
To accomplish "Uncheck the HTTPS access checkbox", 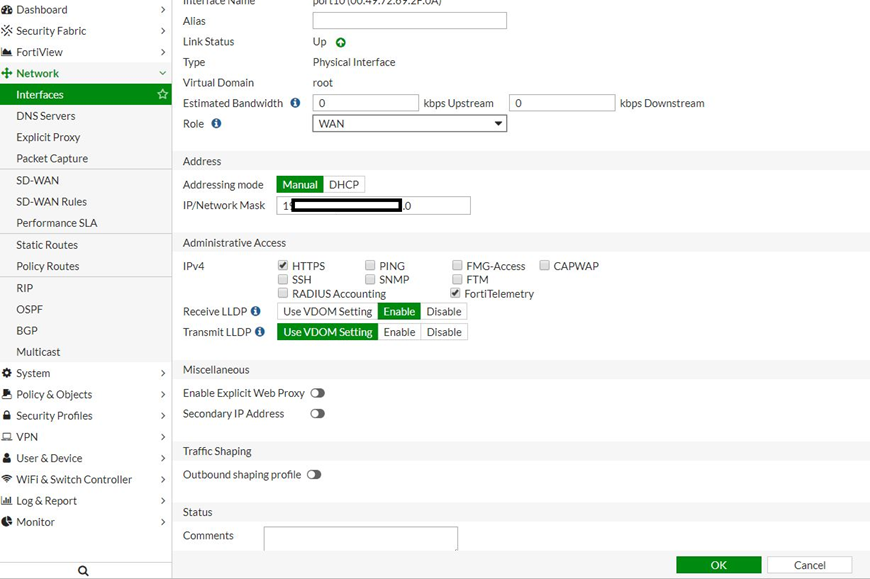I will (x=283, y=266).
